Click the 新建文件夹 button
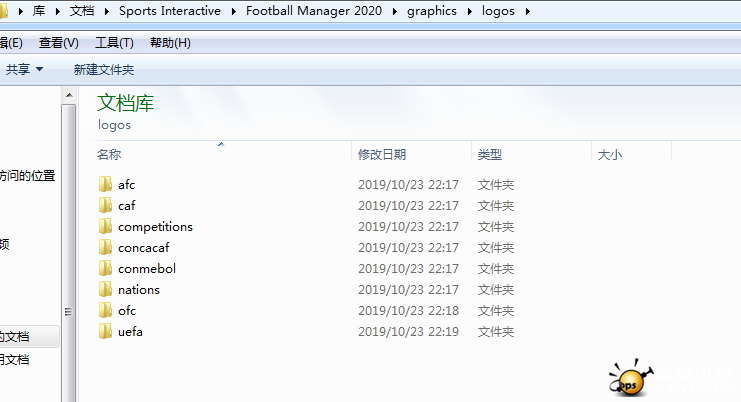 104,69
